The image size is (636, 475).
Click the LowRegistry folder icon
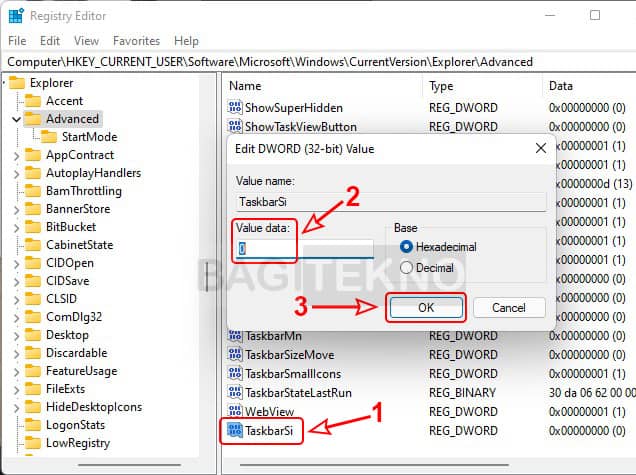(33, 443)
